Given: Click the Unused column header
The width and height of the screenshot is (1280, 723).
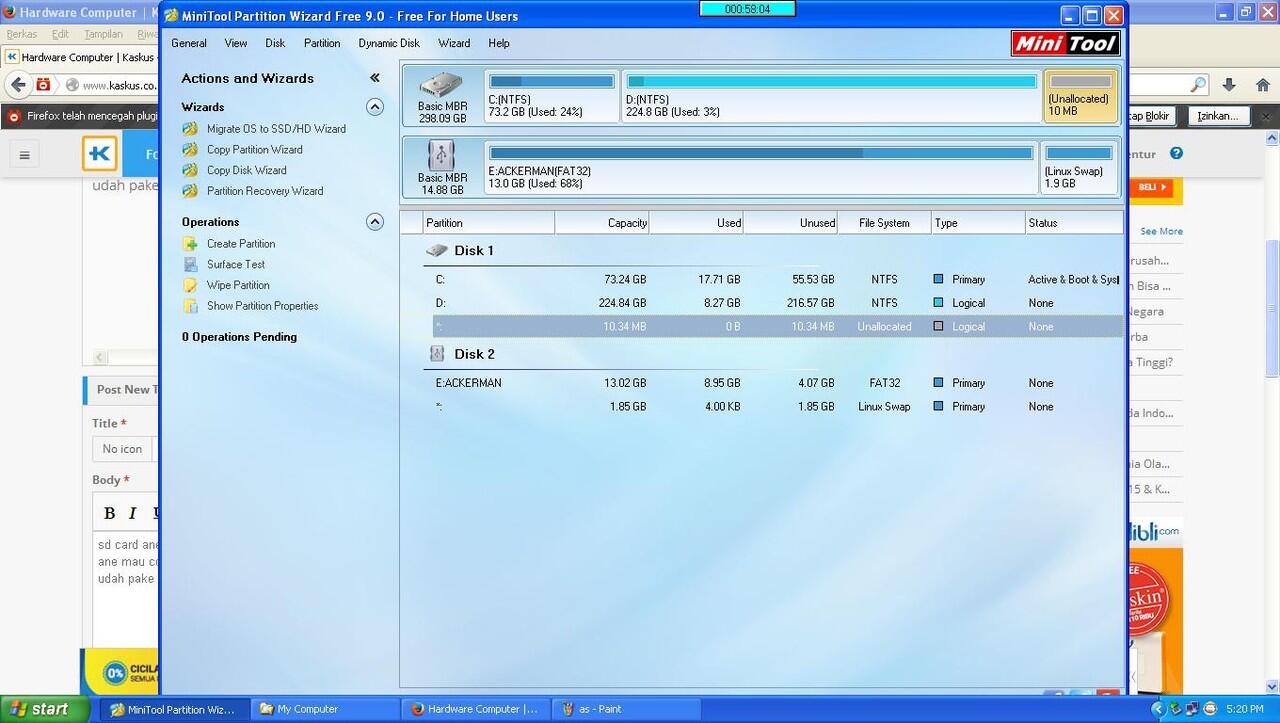Looking at the screenshot, I should click(x=790, y=223).
